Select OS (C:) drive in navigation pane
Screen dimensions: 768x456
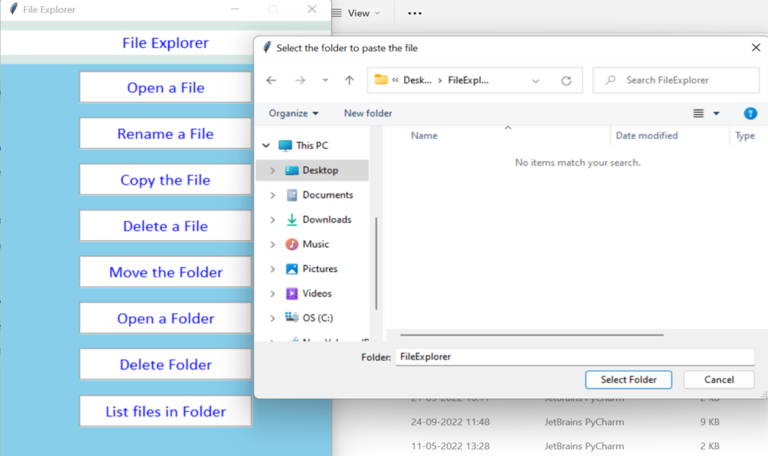[317, 318]
